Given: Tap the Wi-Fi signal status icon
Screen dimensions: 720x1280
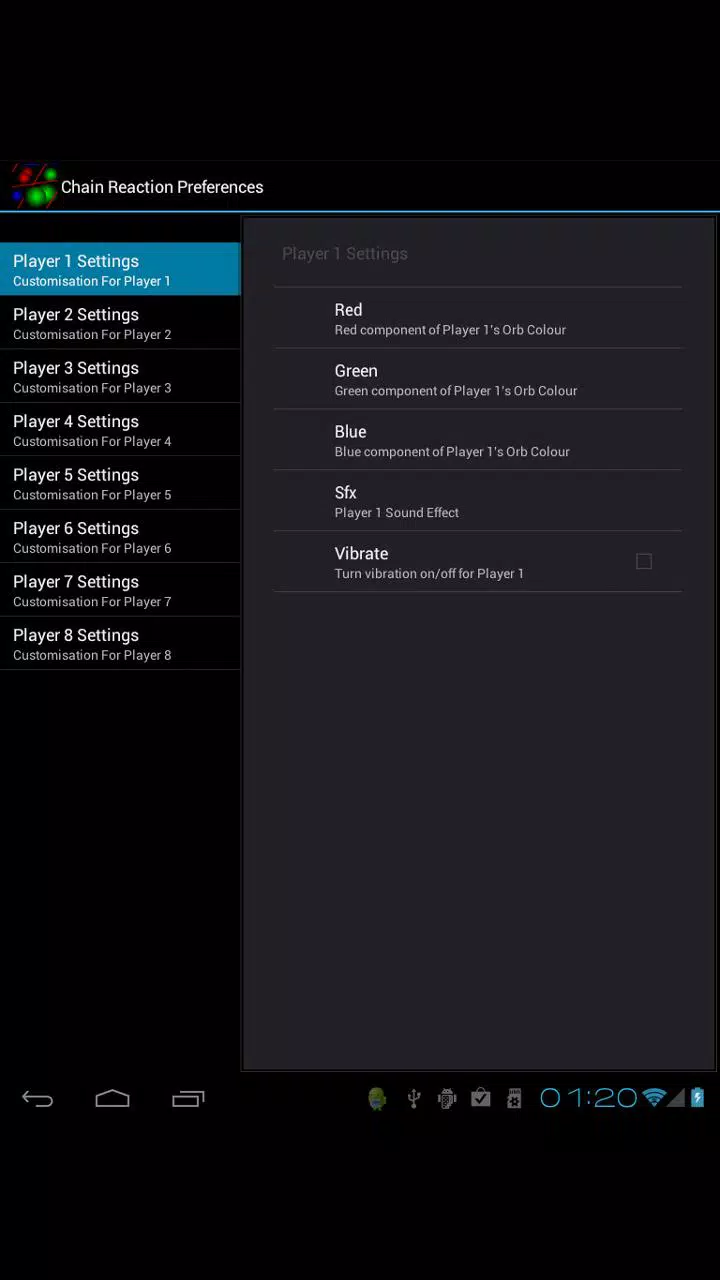Looking at the screenshot, I should 654,1098.
